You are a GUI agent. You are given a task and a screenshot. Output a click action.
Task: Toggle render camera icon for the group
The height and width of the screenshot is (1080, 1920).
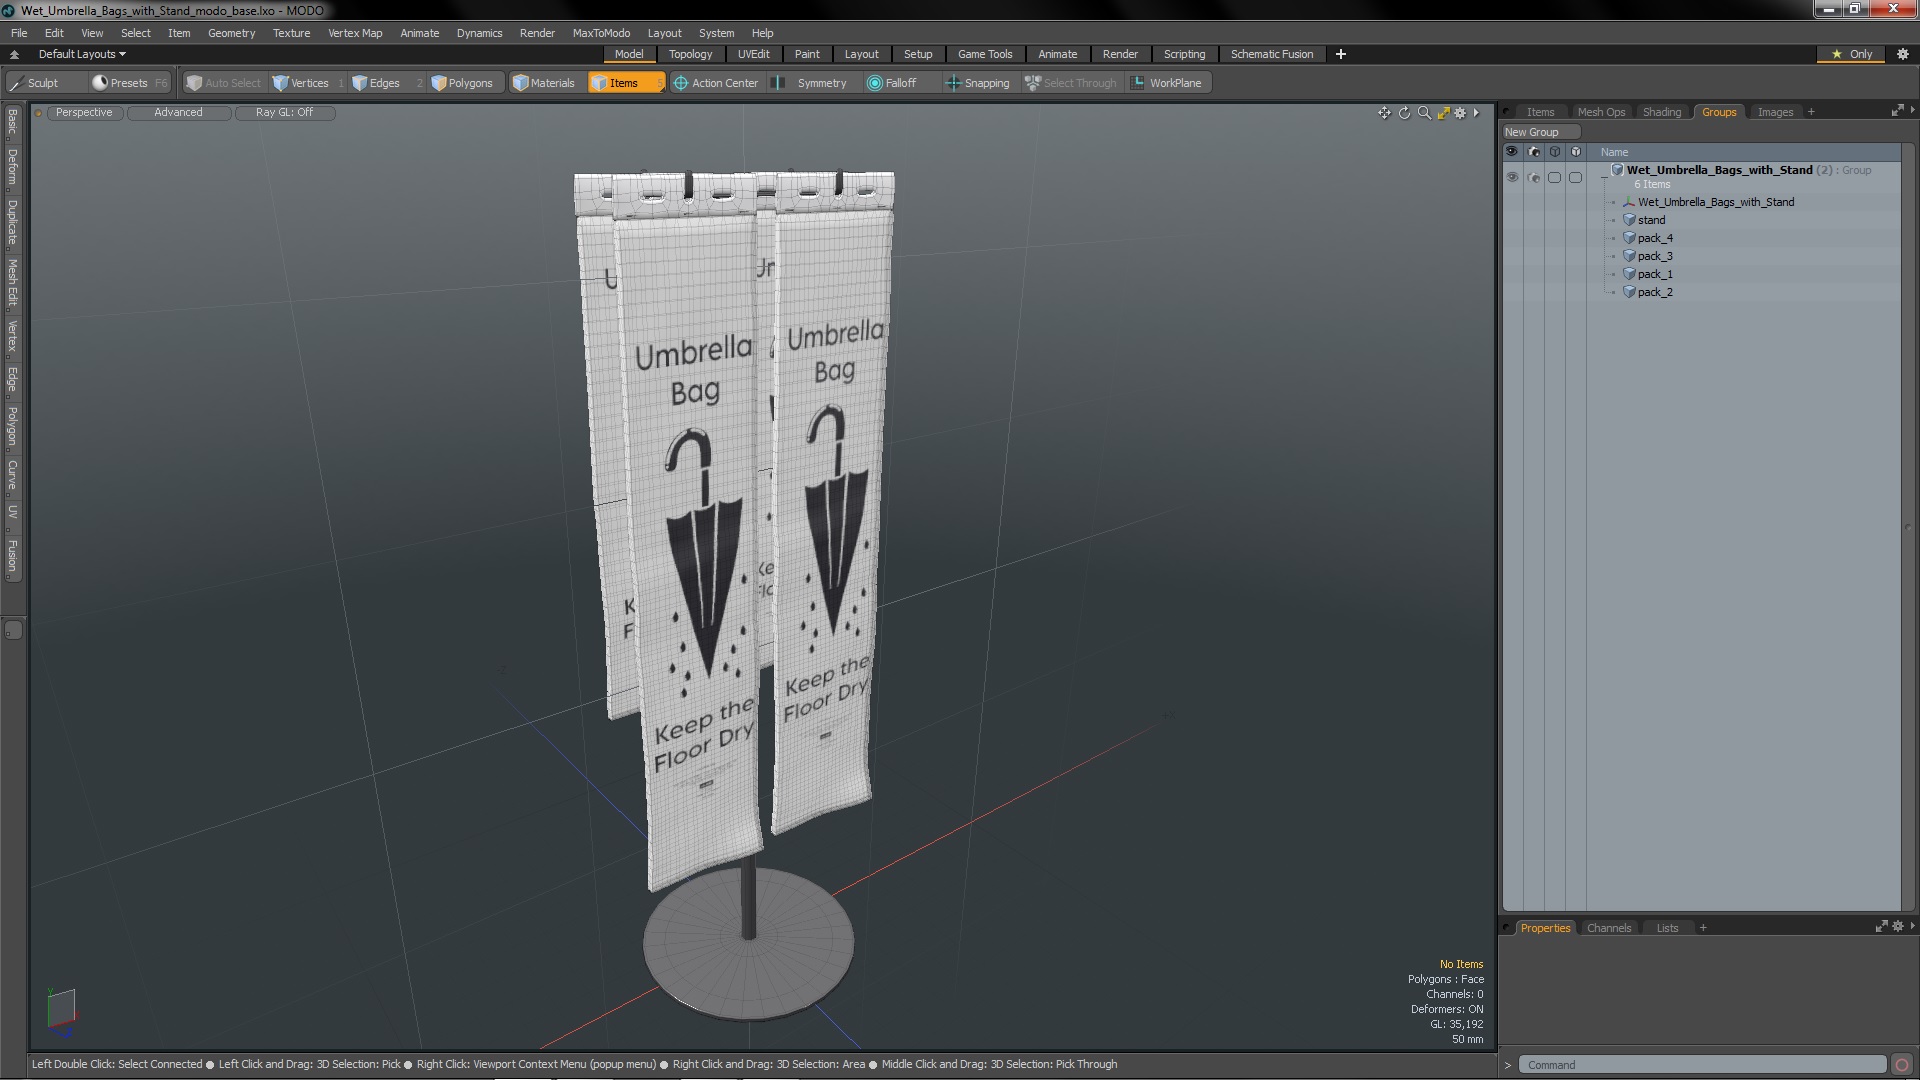pos(1534,177)
